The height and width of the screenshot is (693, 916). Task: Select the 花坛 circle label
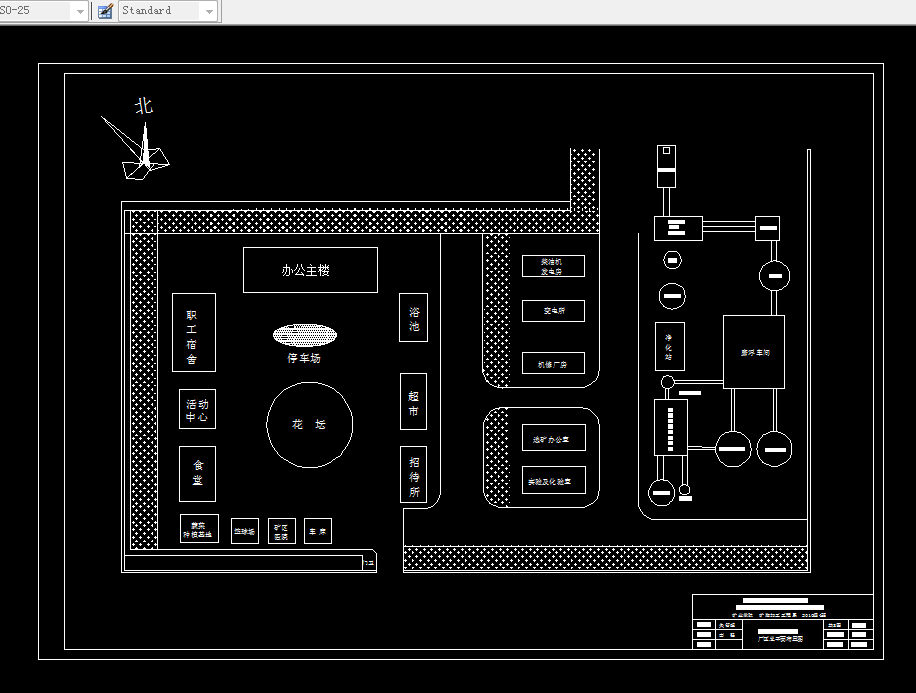coord(309,425)
